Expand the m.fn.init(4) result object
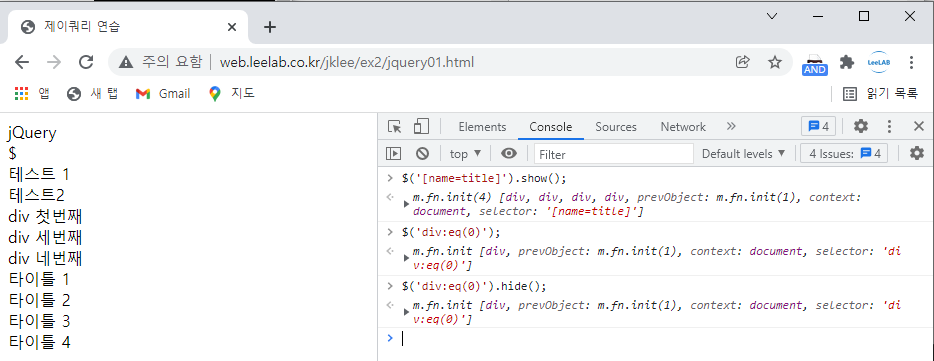 pos(406,204)
